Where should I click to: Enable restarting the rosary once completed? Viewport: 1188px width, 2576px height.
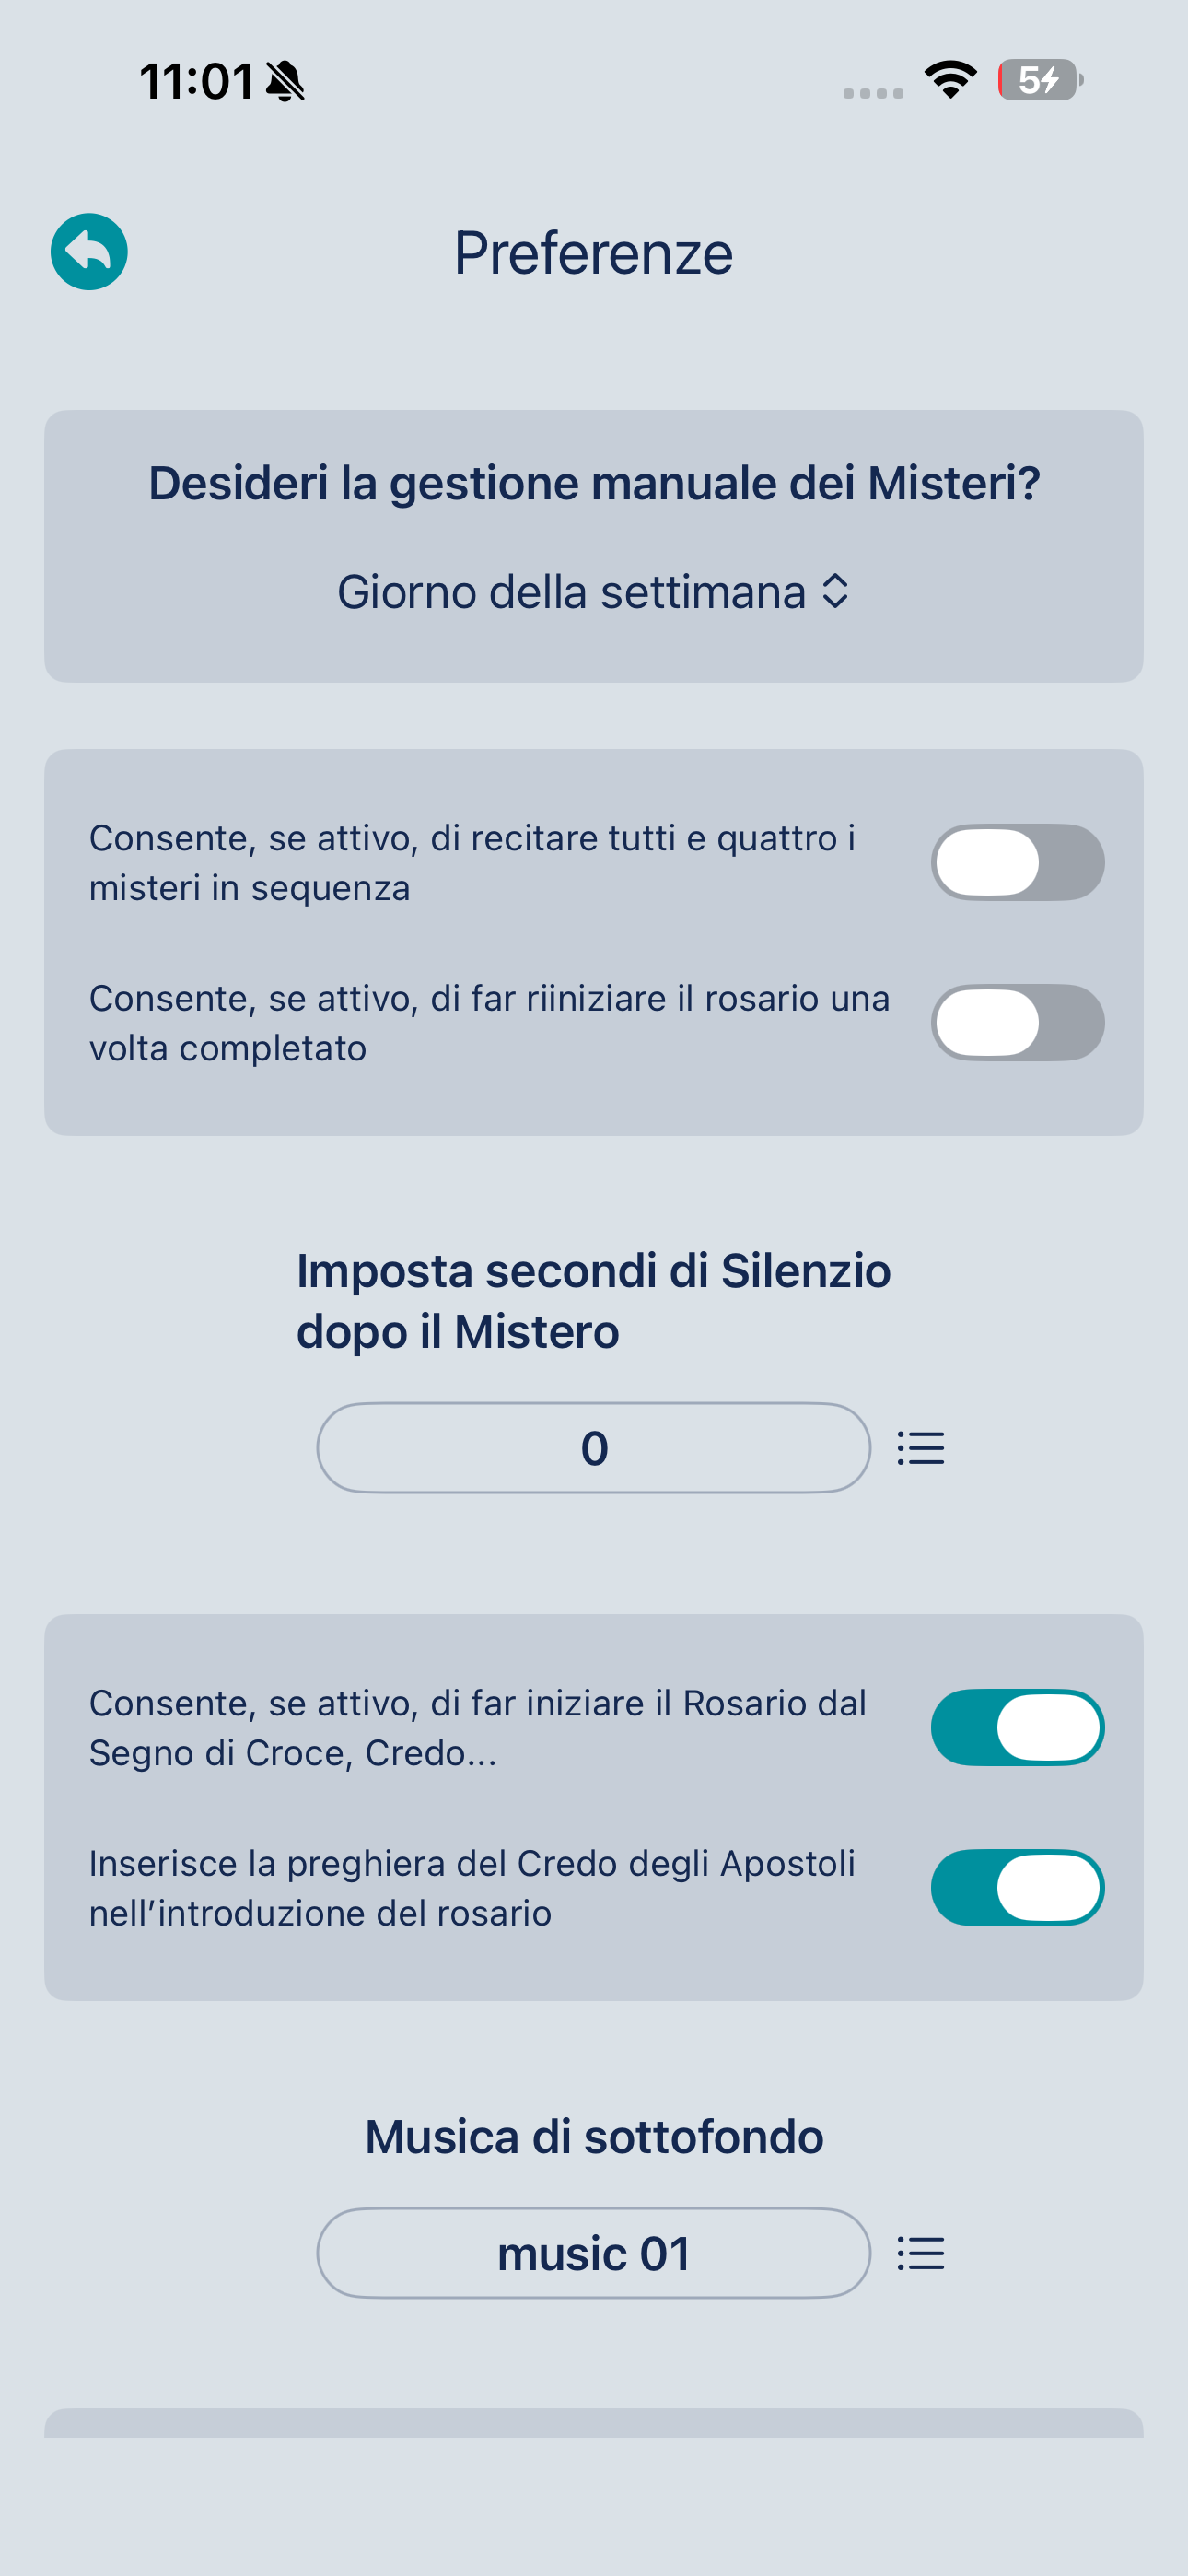[1017, 1022]
